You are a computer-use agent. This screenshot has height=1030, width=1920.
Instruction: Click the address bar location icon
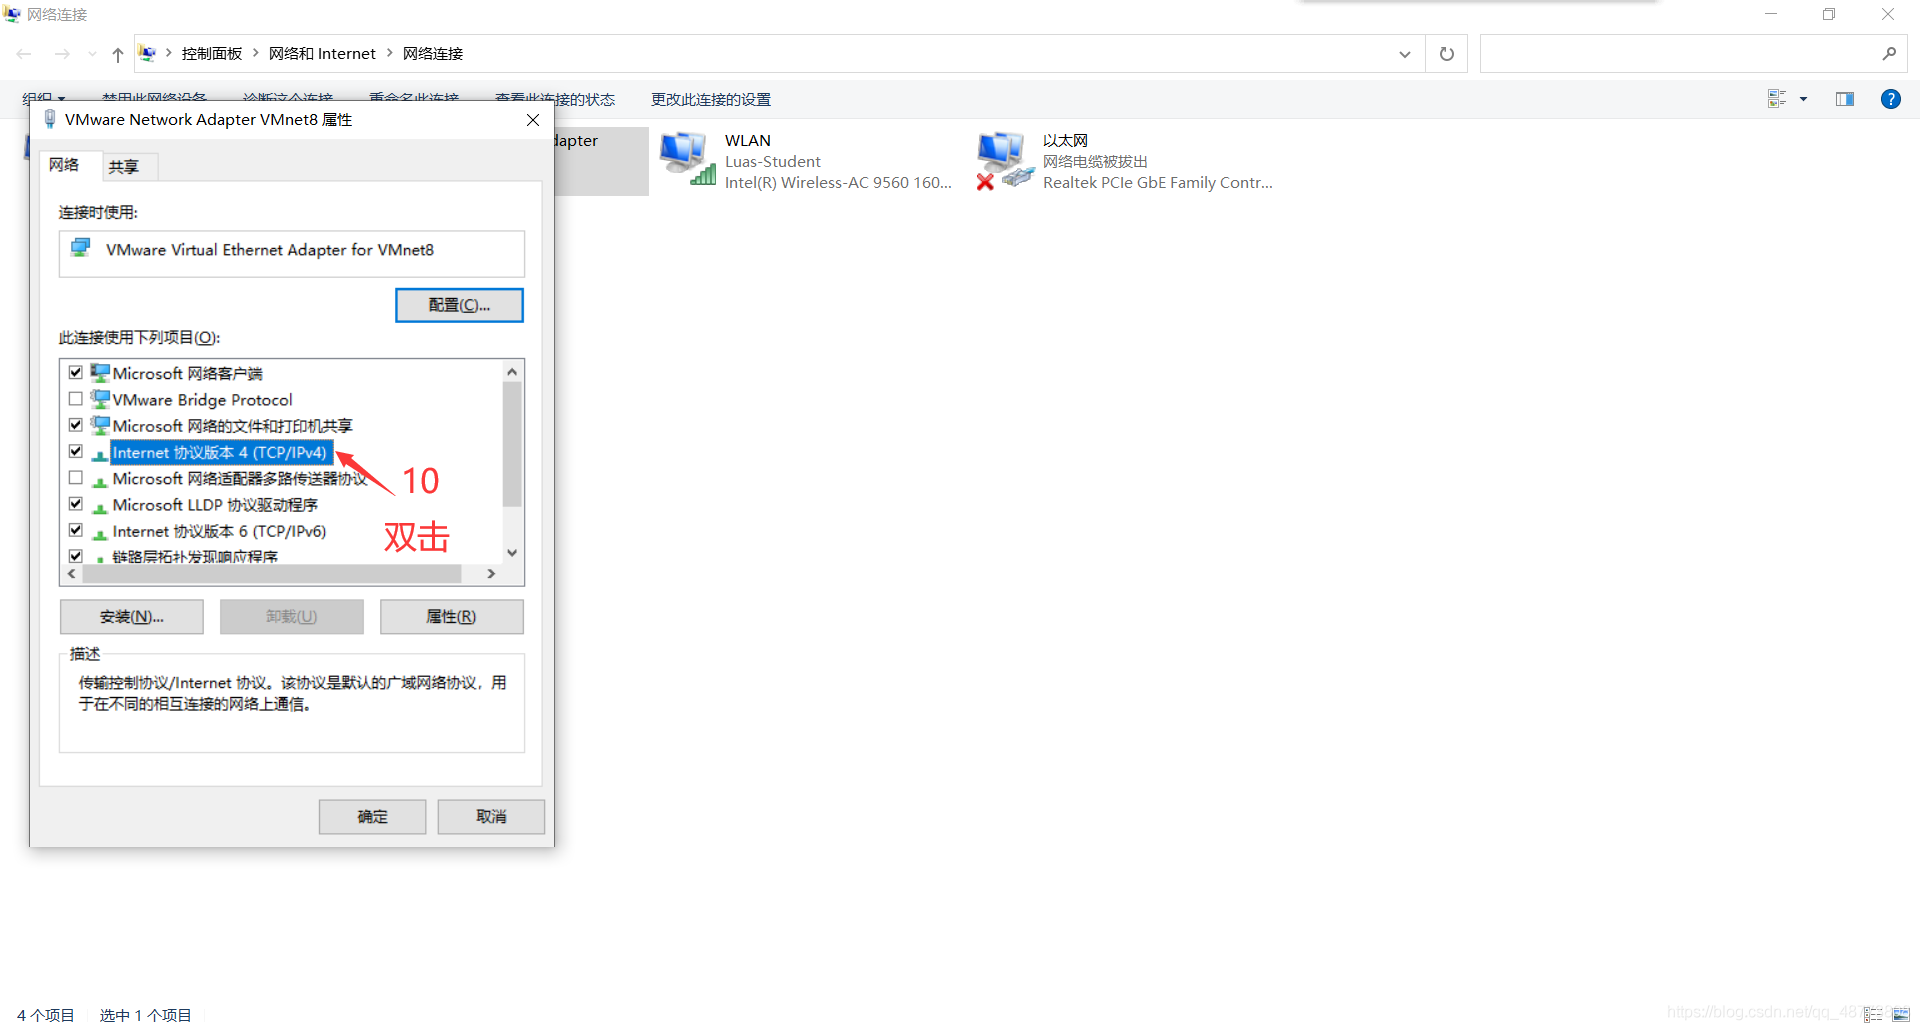tap(148, 53)
